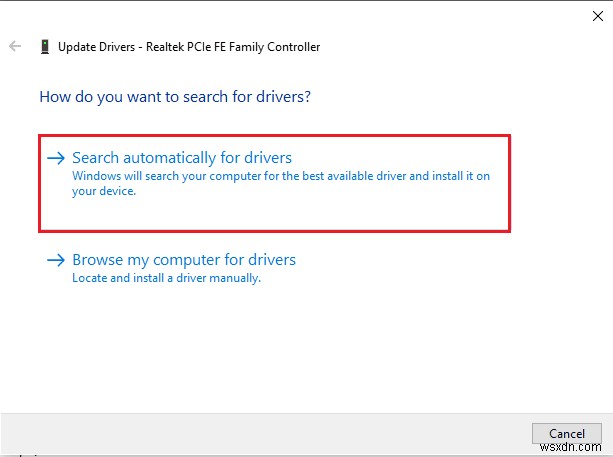Screen dimensions: 613x457
Task: Click the 'How do you want to search' heading
Action: (x=175, y=97)
